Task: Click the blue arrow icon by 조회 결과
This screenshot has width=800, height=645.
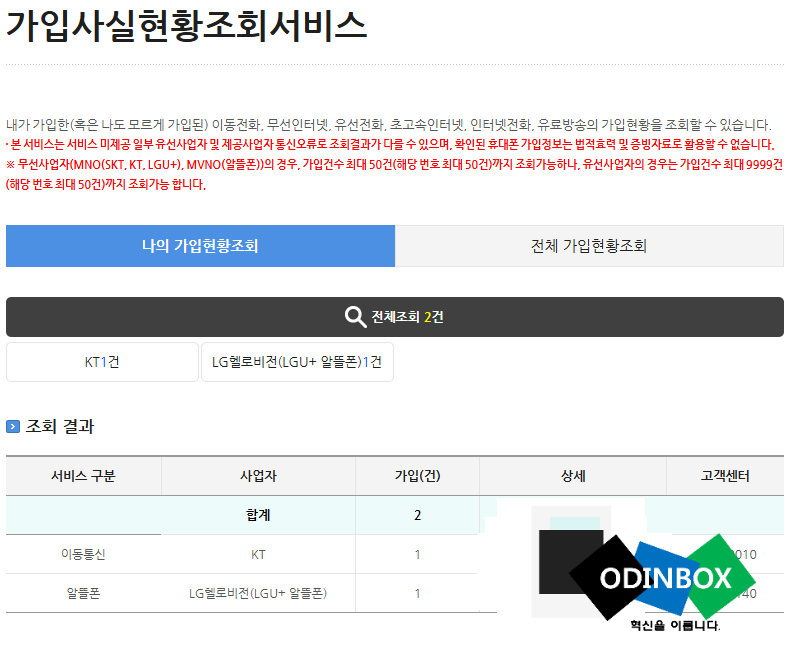Action: [x=13, y=426]
